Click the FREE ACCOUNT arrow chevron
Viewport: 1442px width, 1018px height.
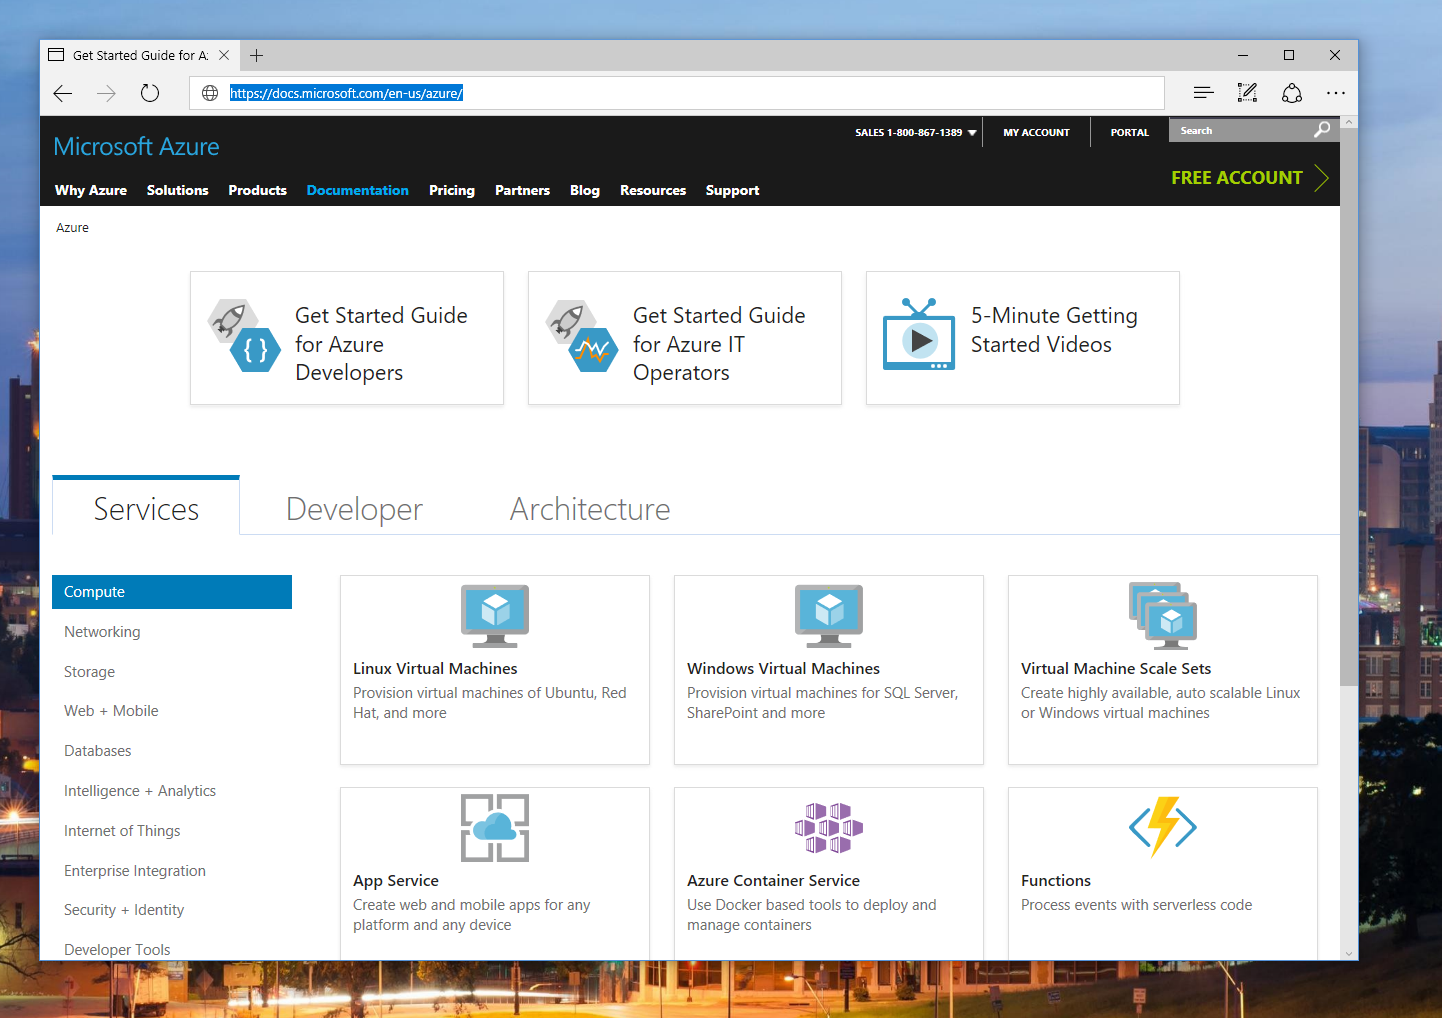point(1322,178)
